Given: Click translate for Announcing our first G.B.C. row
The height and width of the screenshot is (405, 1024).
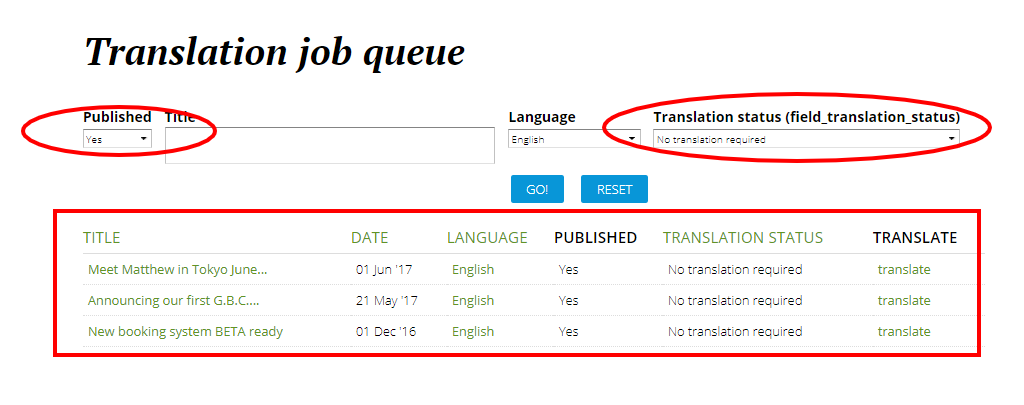Looking at the screenshot, I should [904, 300].
